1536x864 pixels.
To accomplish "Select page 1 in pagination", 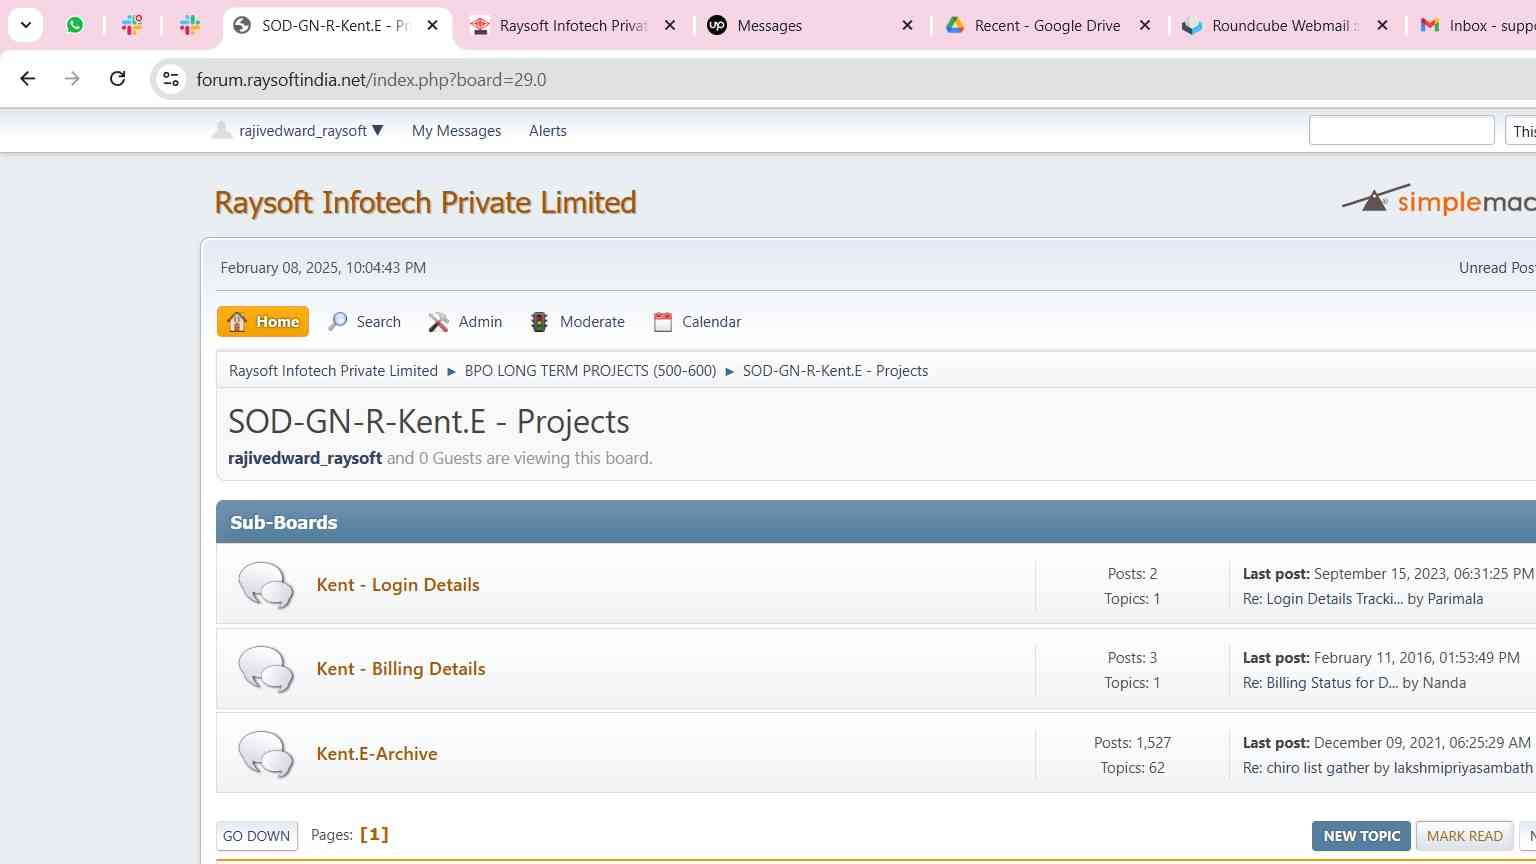I will tap(374, 835).
